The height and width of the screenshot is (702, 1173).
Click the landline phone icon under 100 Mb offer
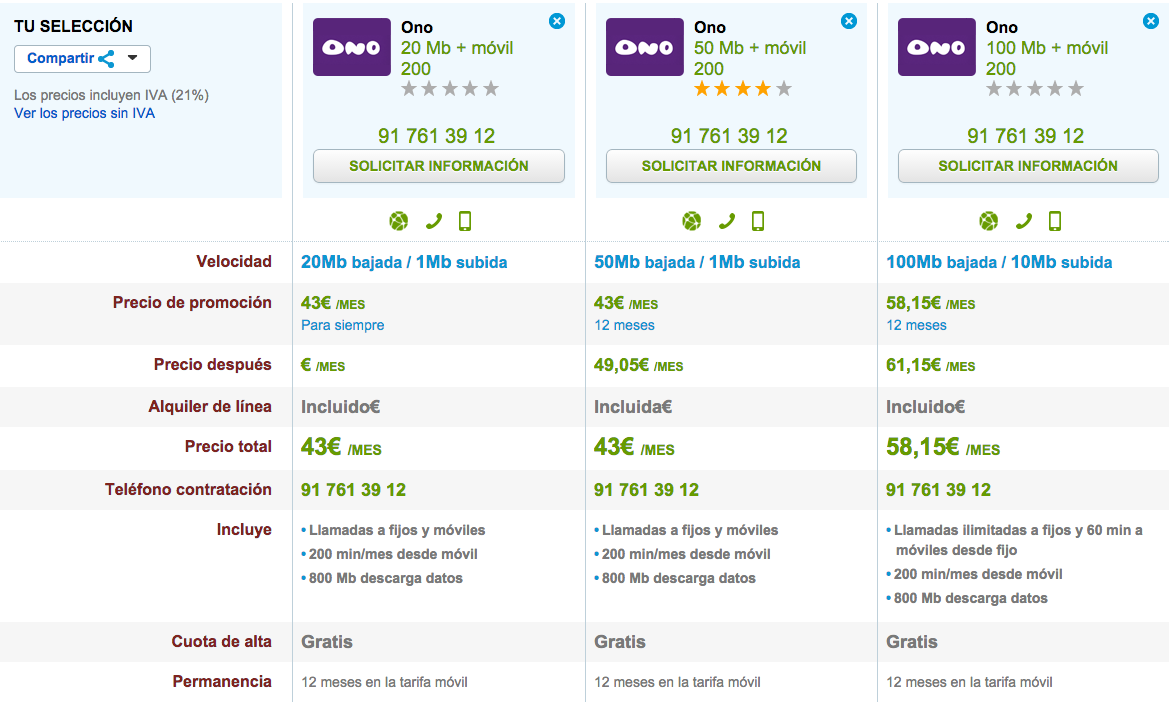[x=1023, y=221]
